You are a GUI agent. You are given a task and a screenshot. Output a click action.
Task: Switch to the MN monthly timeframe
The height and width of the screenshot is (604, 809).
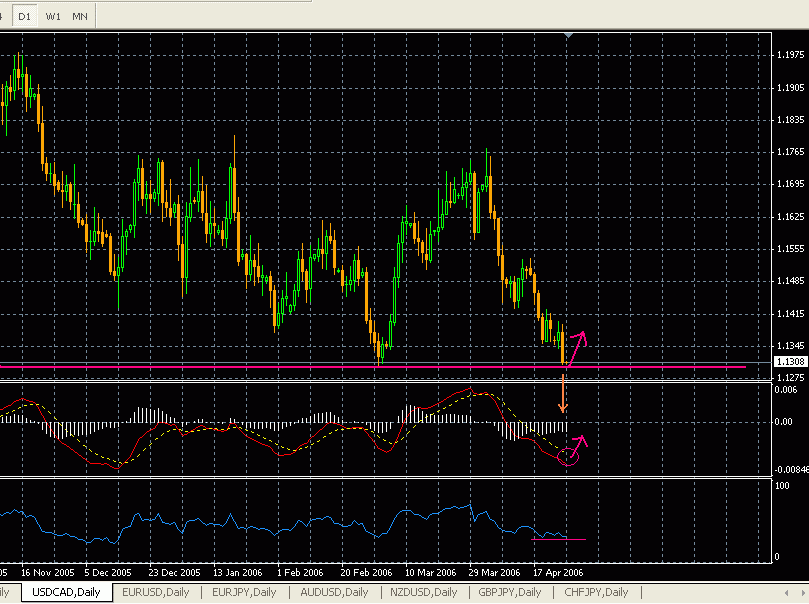tap(79, 15)
